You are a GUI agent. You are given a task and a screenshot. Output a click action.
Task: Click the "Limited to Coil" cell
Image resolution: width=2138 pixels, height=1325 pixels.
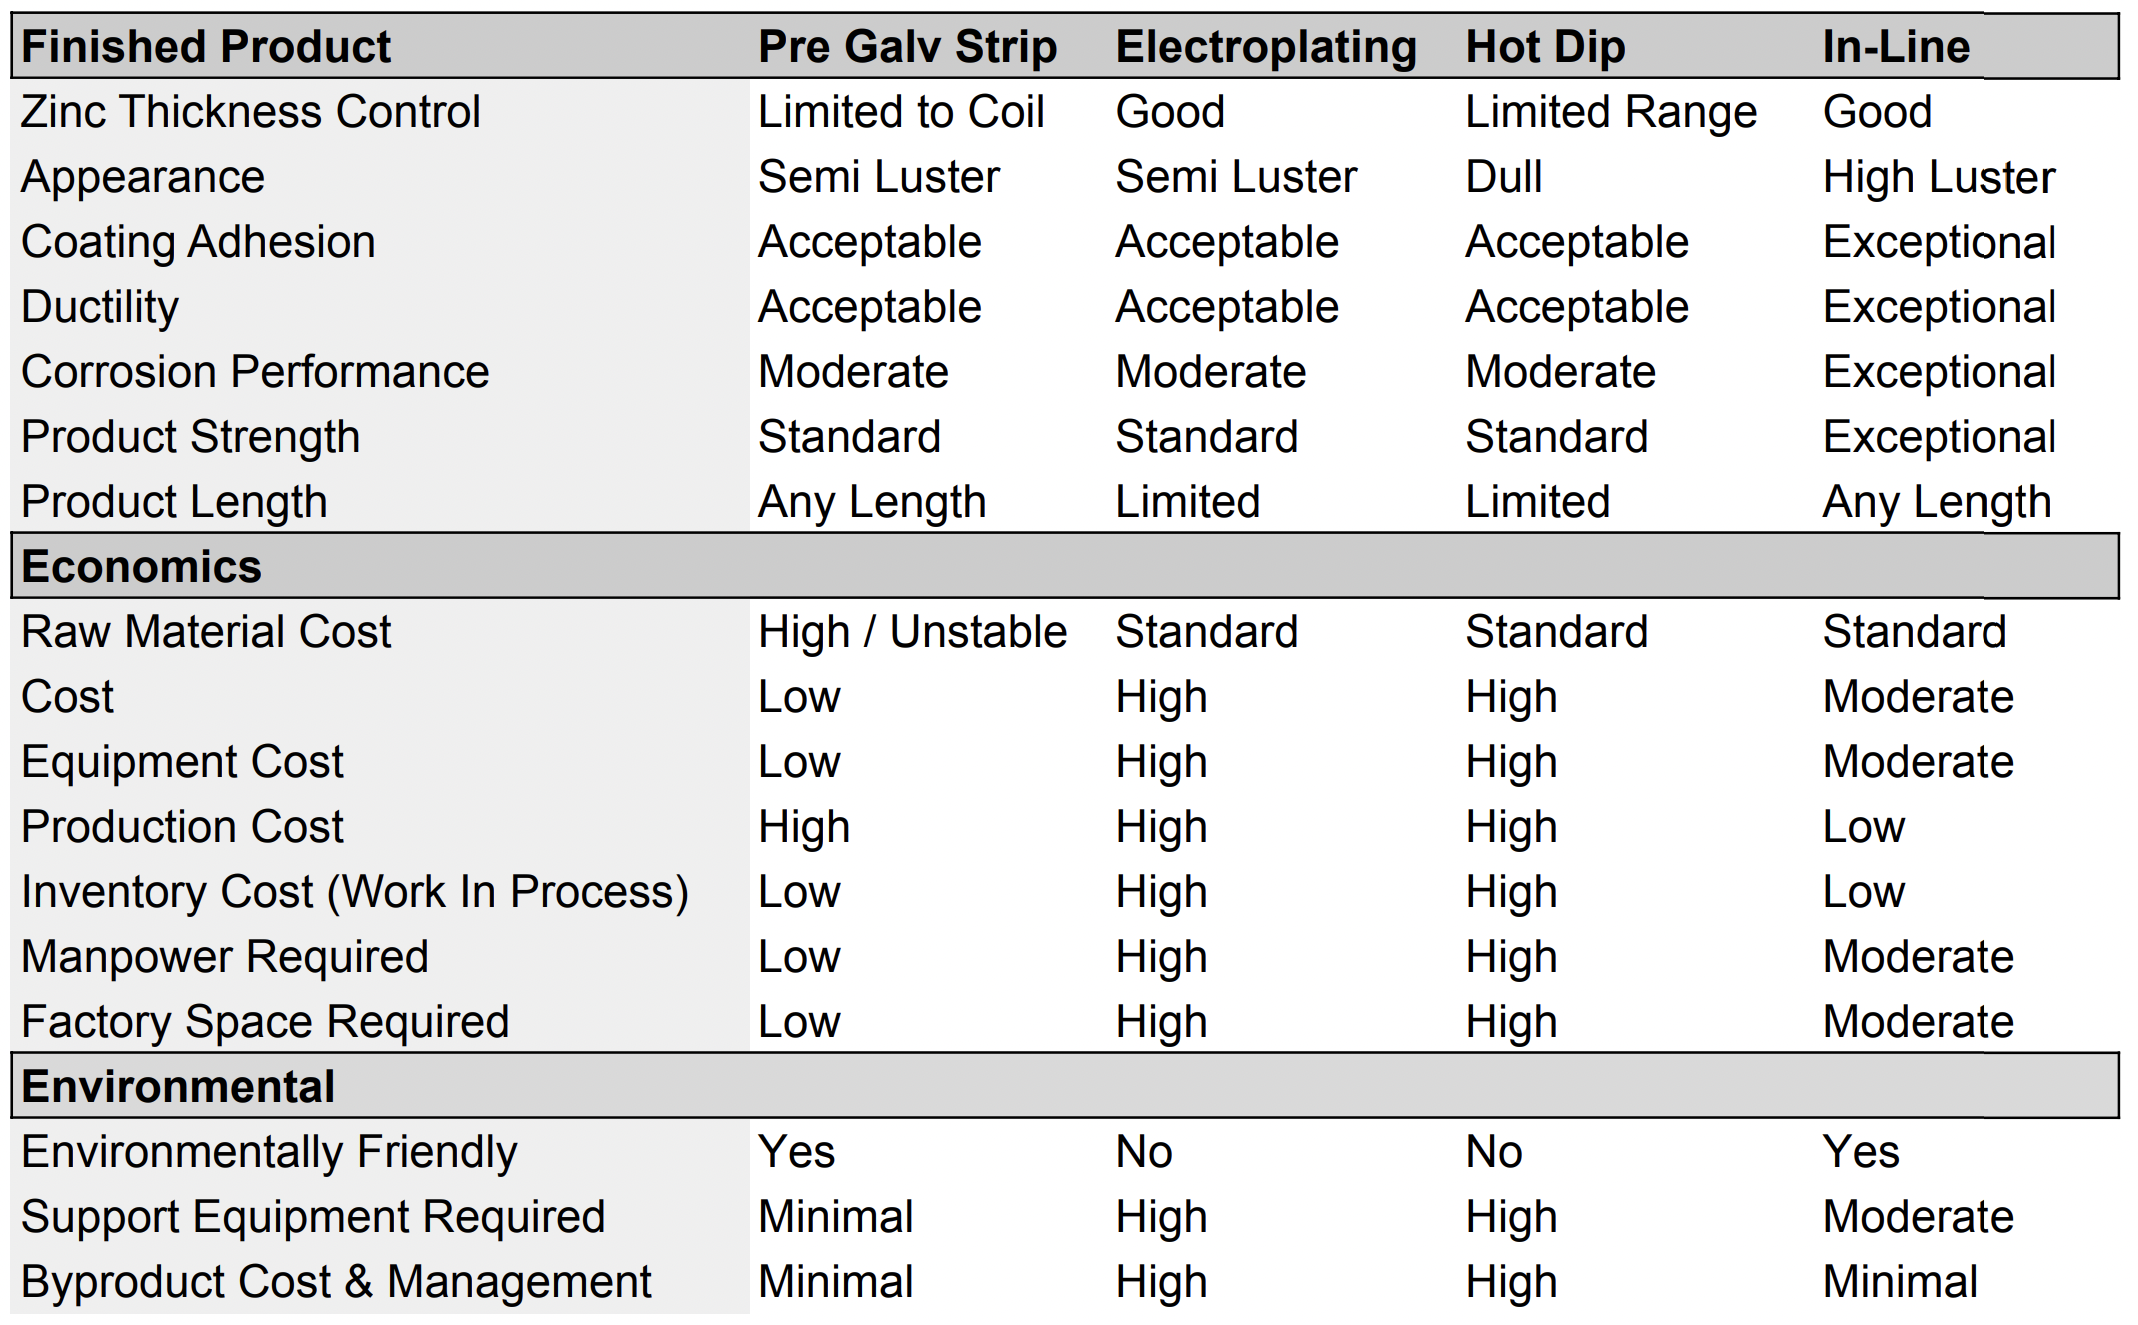pyautogui.click(x=901, y=112)
